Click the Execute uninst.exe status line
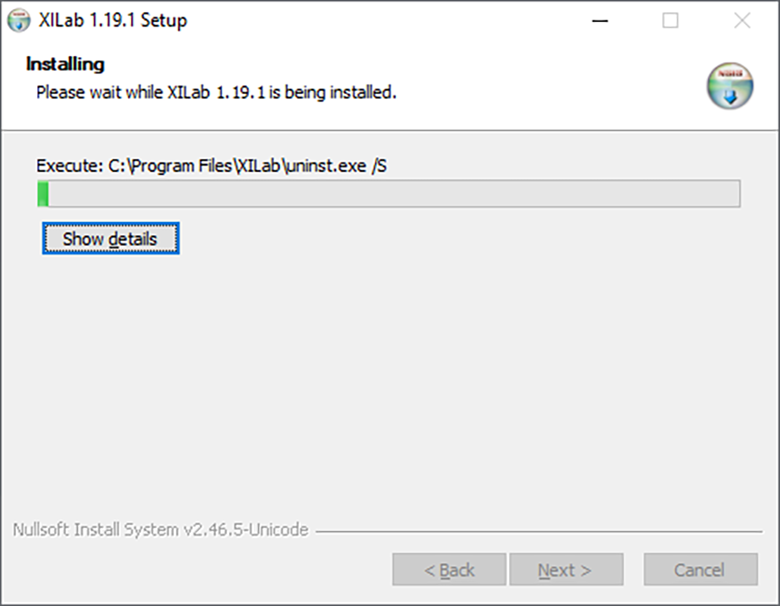The width and height of the screenshot is (780, 606). pyautogui.click(x=211, y=165)
